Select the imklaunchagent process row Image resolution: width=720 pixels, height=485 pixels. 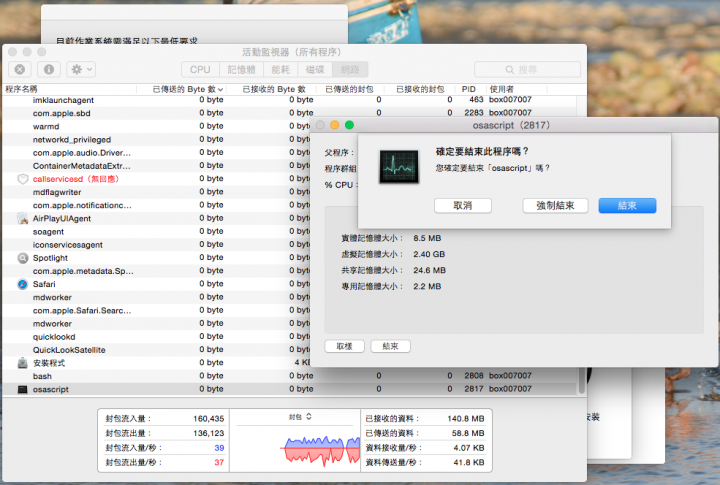[289, 100]
